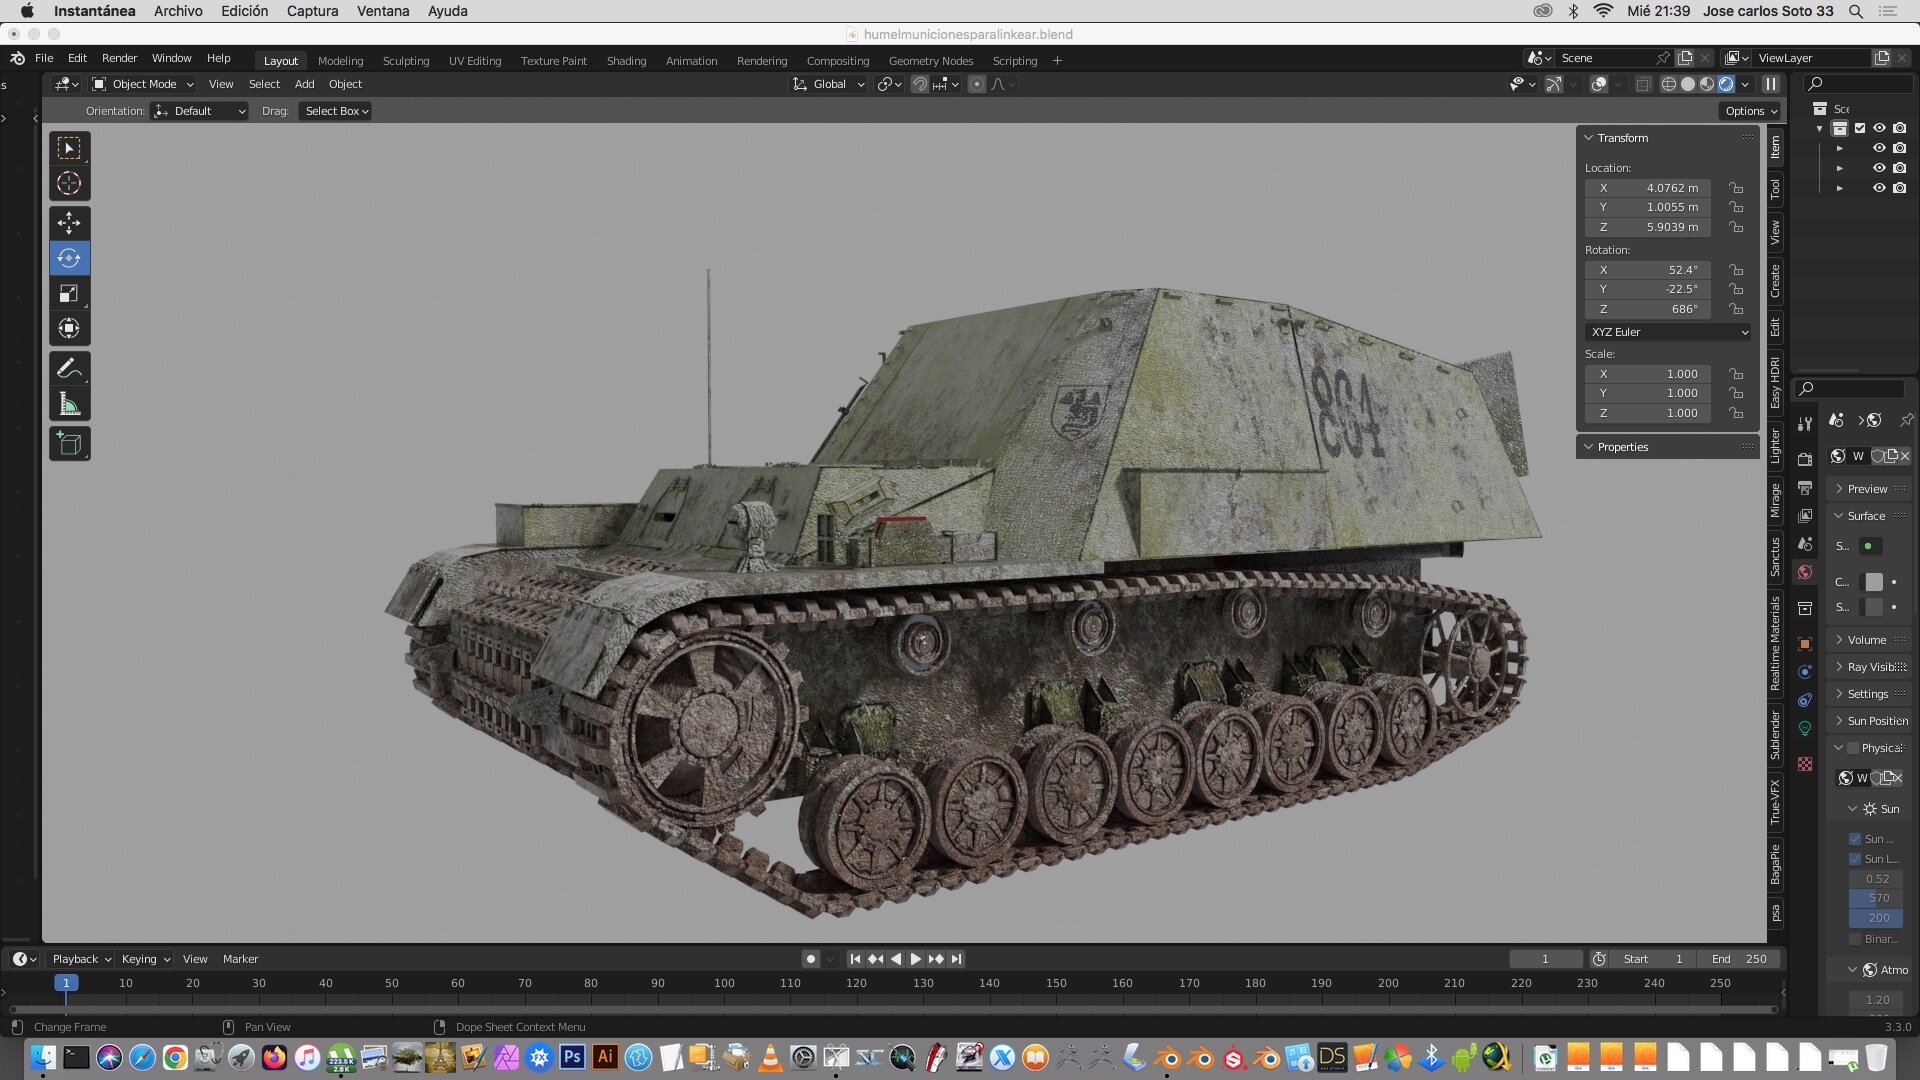Play animation in reverse

tap(895, 959)
